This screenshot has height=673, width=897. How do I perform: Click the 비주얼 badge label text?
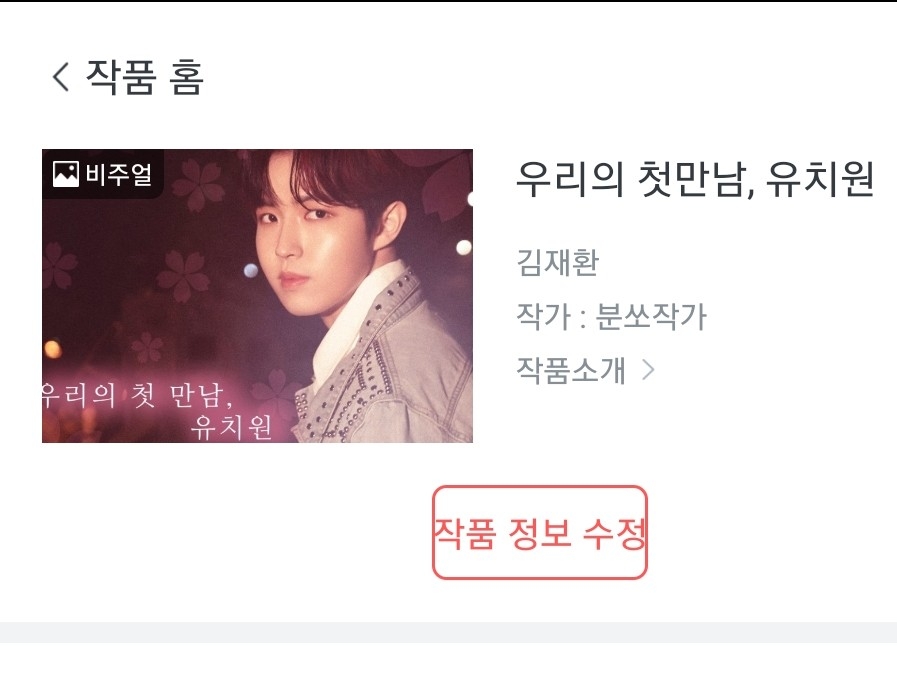(118, 174)
